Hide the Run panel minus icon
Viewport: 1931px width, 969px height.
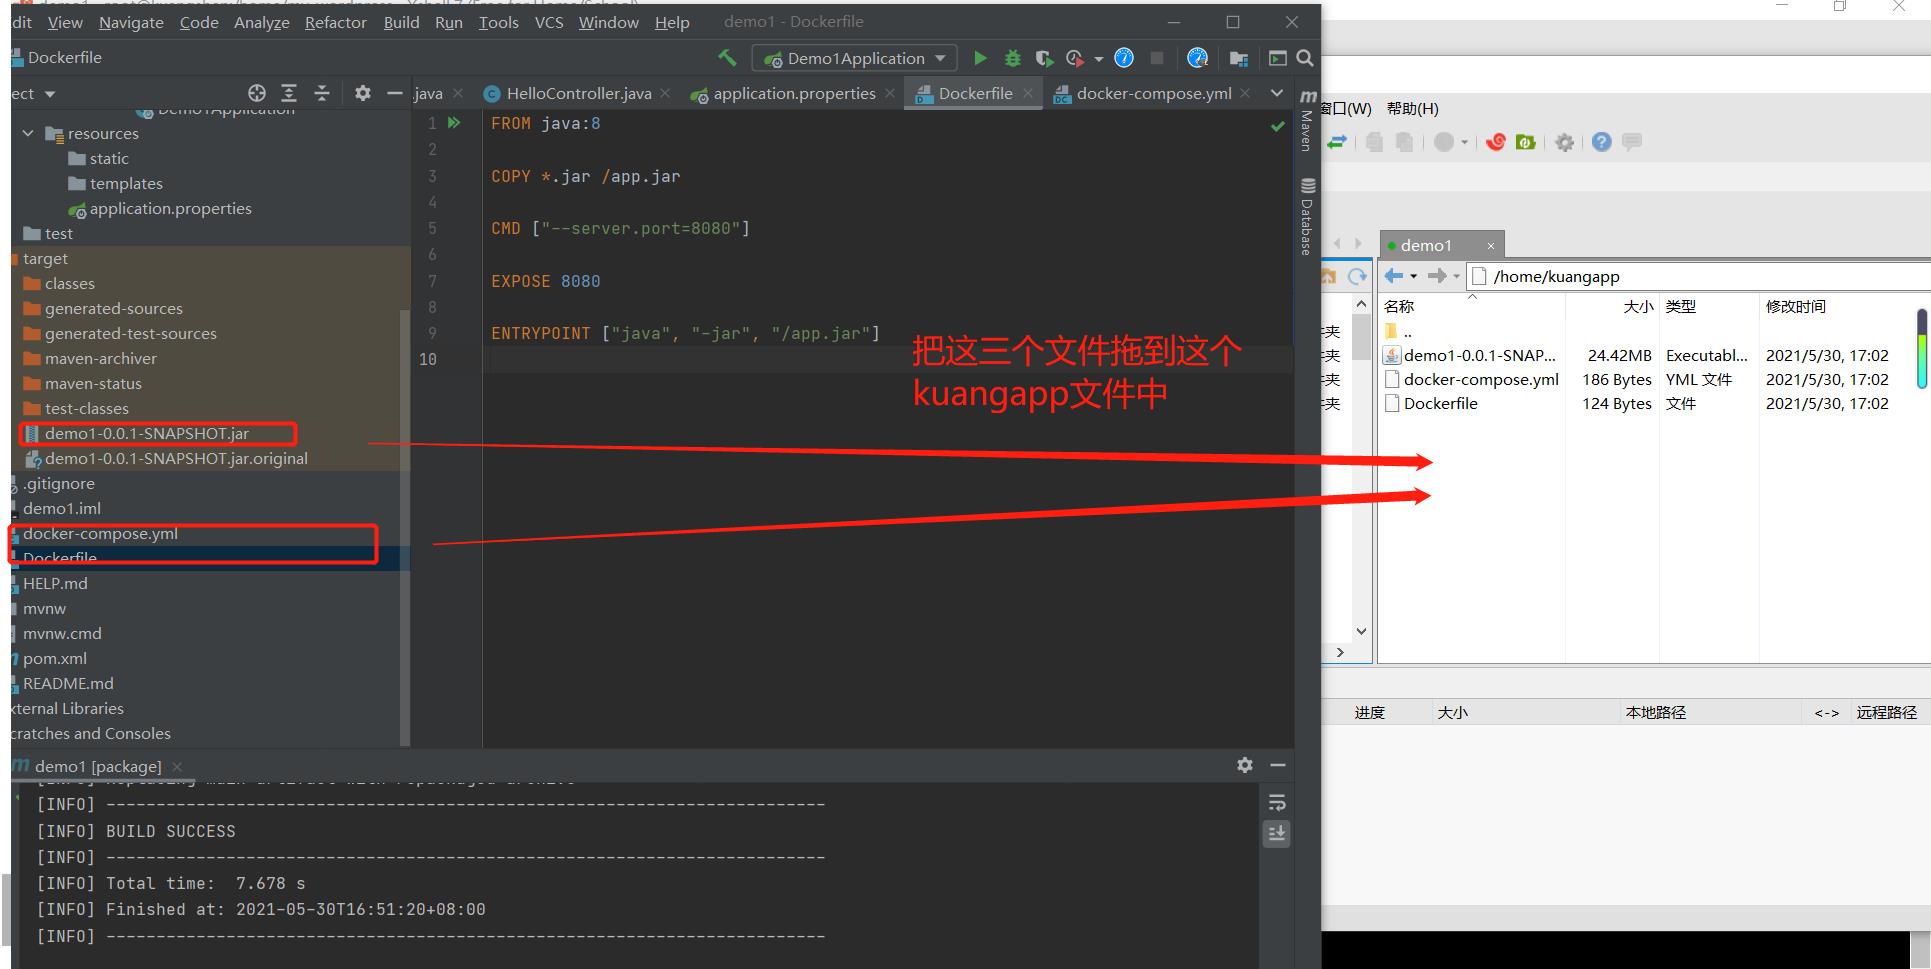(x=1278, y=765)
